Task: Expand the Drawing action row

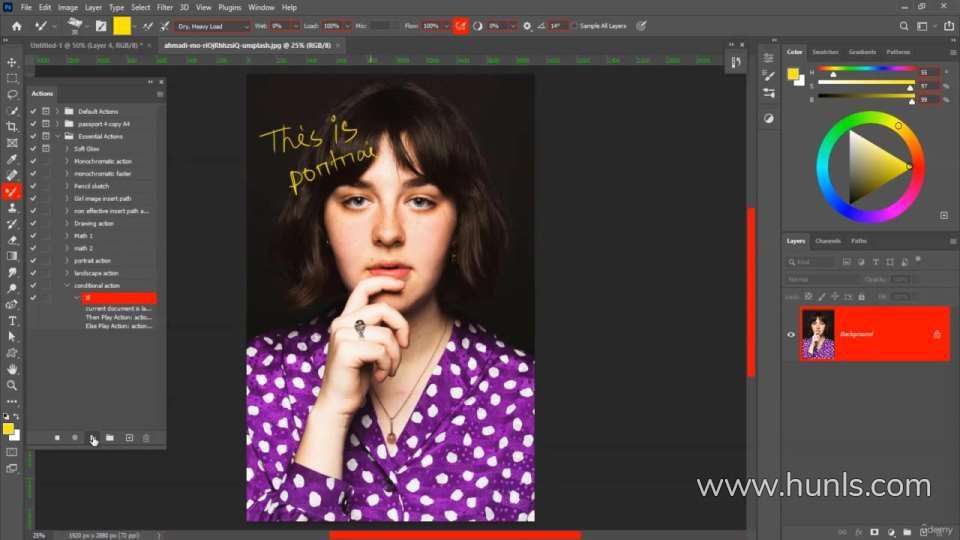Action: pos(67,223)
